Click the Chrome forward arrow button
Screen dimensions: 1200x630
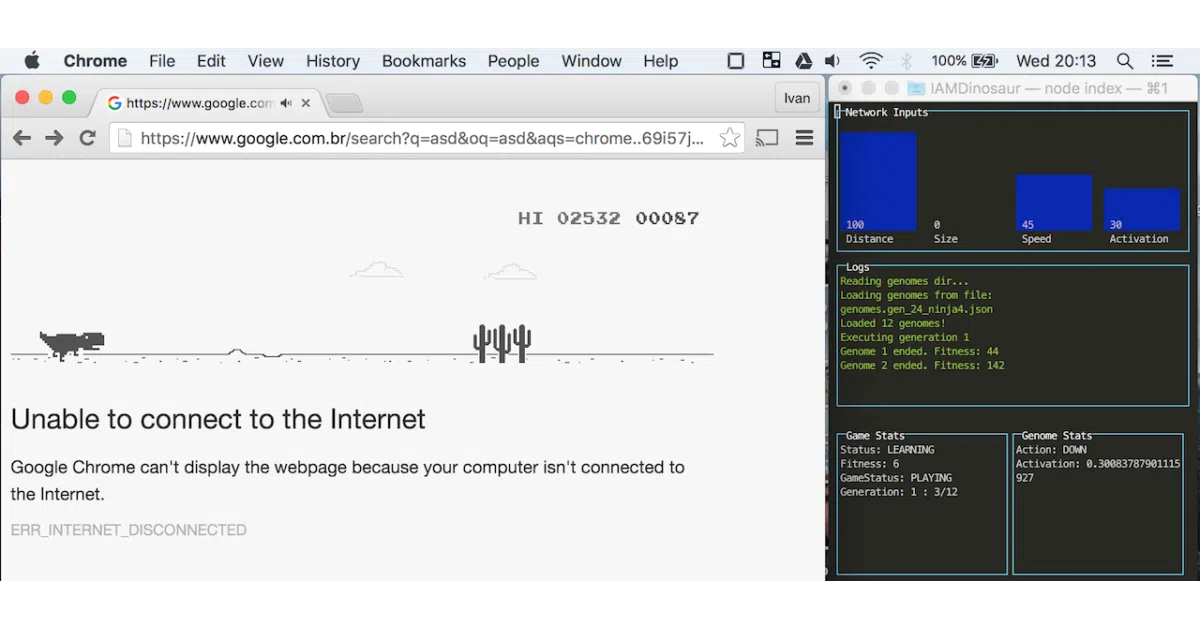click(x=54, y=138)
